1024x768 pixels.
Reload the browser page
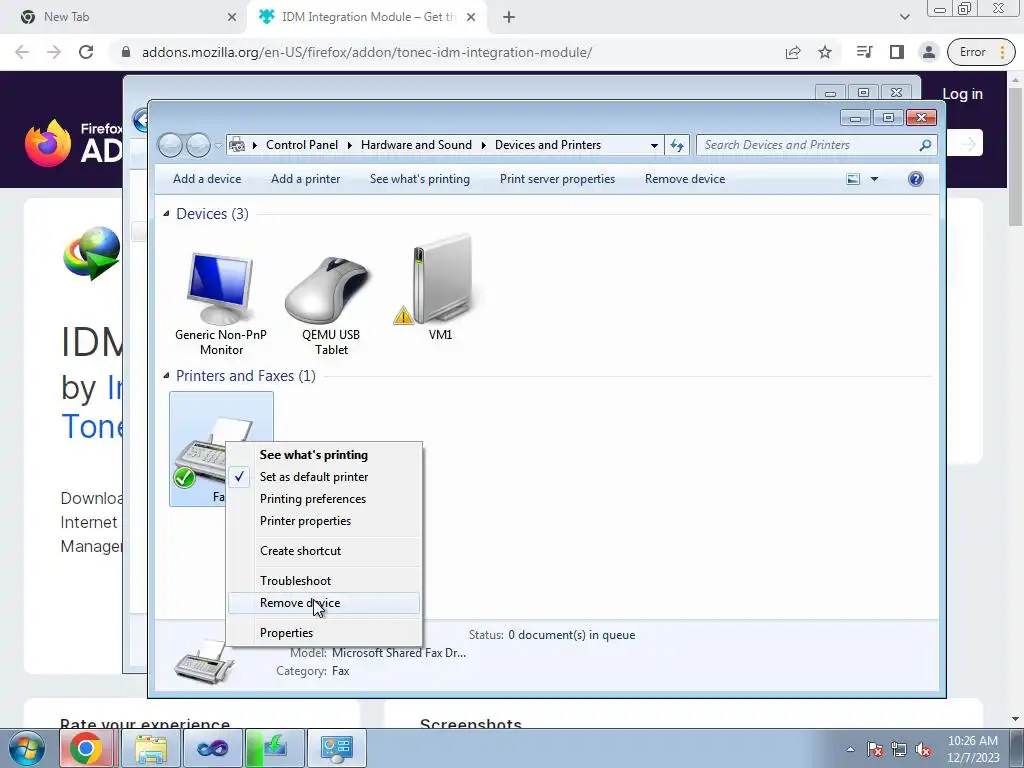coord(86,52)
